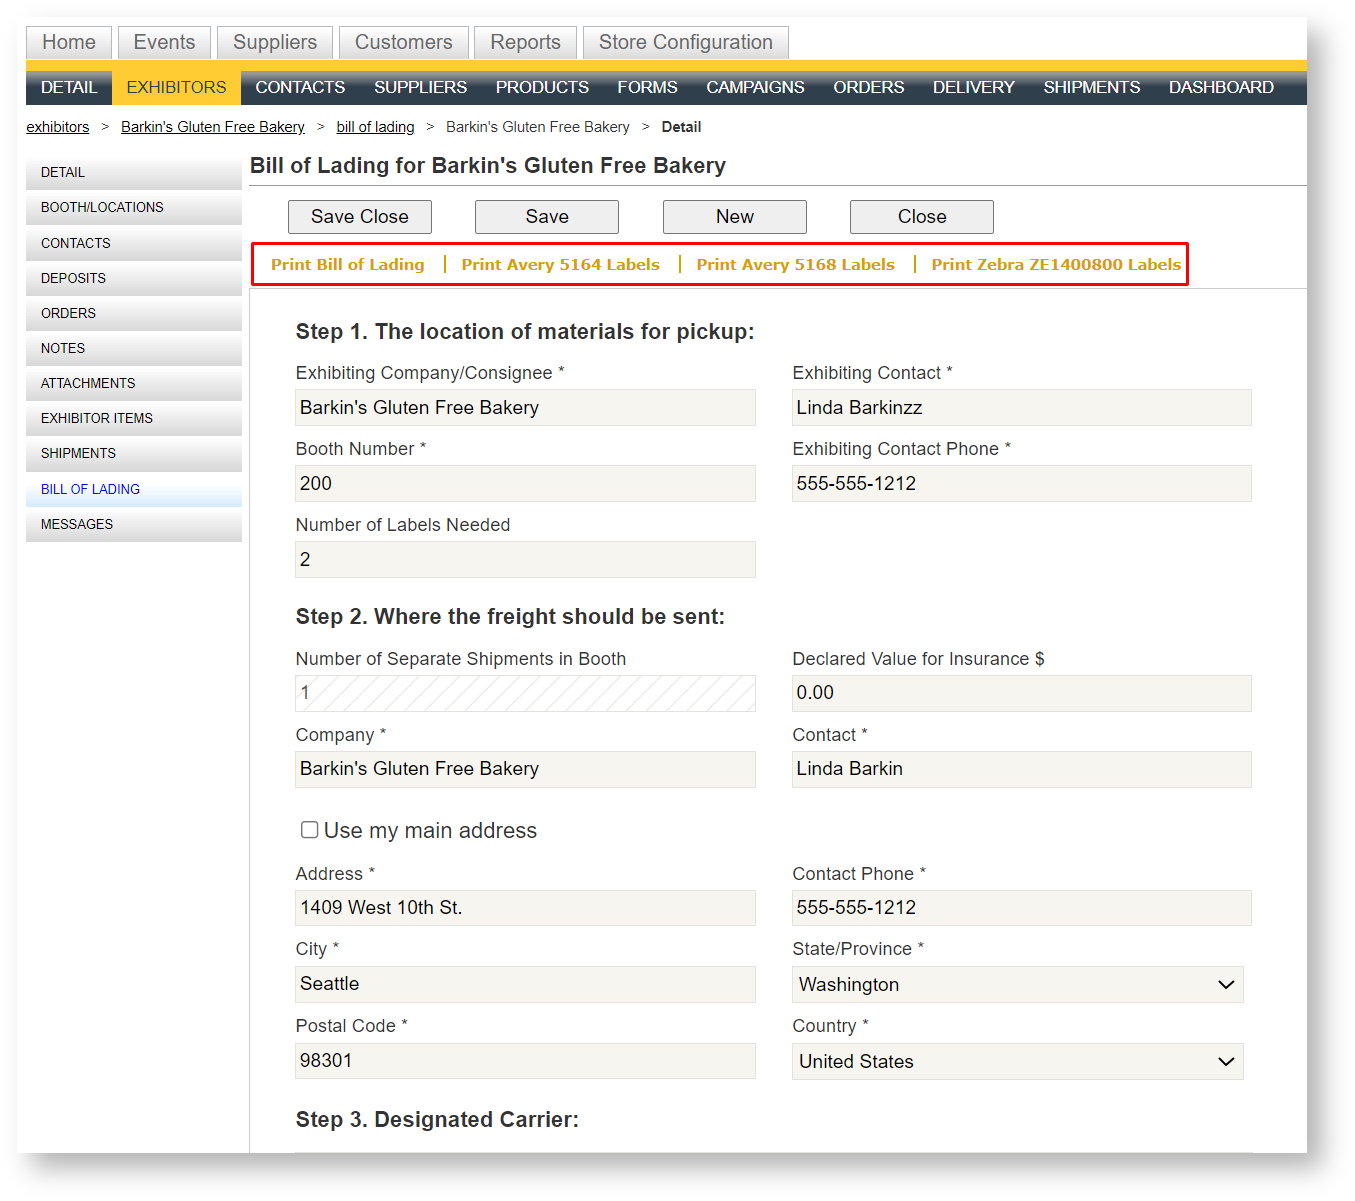Screen dimensions: 1355x1201
Task: Follow the Barkin's Gluten Free Bakery breadcrumb
Action: [212, 126]
